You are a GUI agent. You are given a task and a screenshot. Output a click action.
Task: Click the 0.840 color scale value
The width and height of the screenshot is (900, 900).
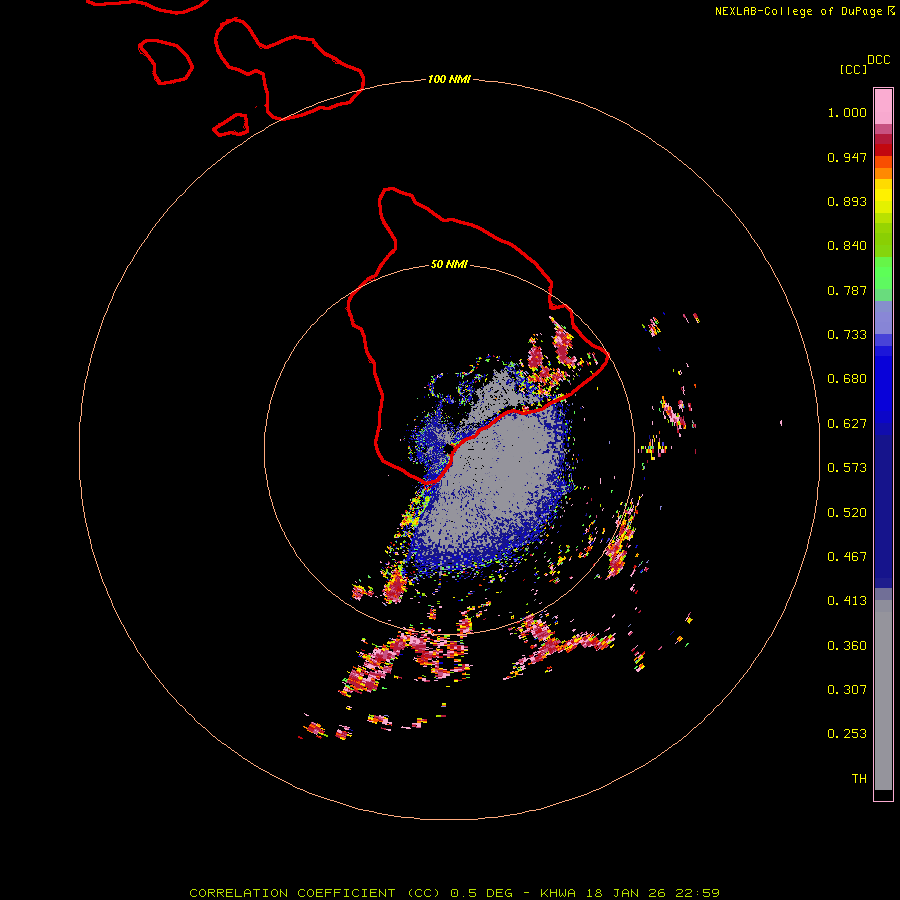pyautogui.click(x=847, y=246)
